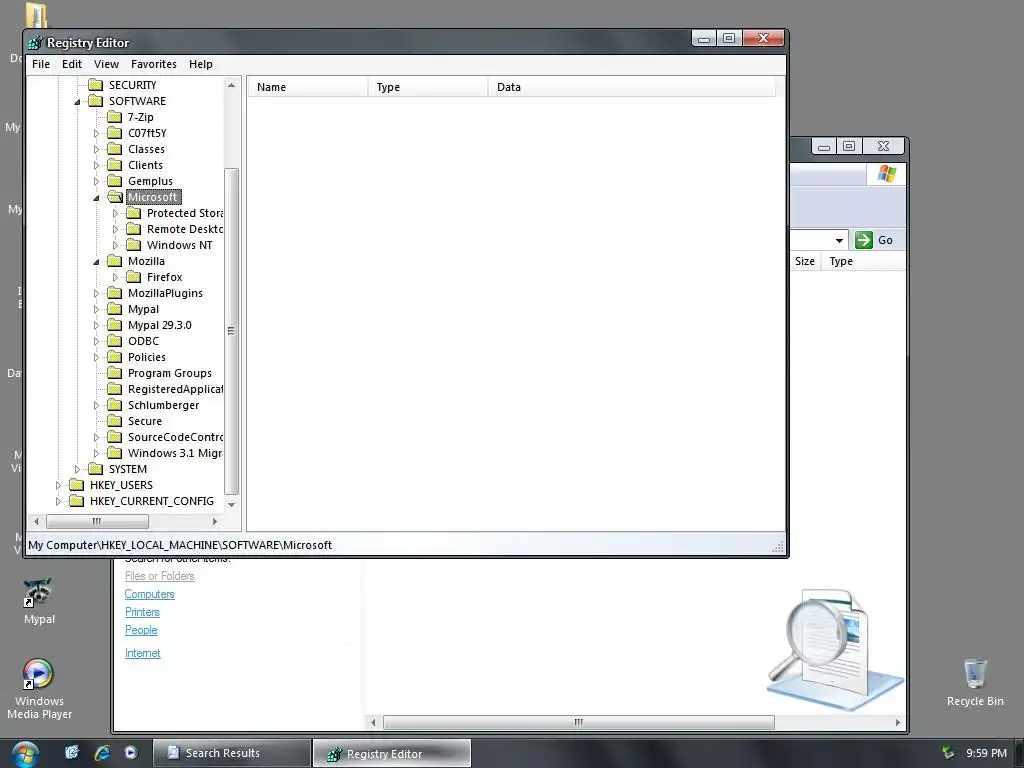Expand the Classes key
The width and height of the screenshot is (1024, 768).
pyautogui.click(x=97, y=149)
